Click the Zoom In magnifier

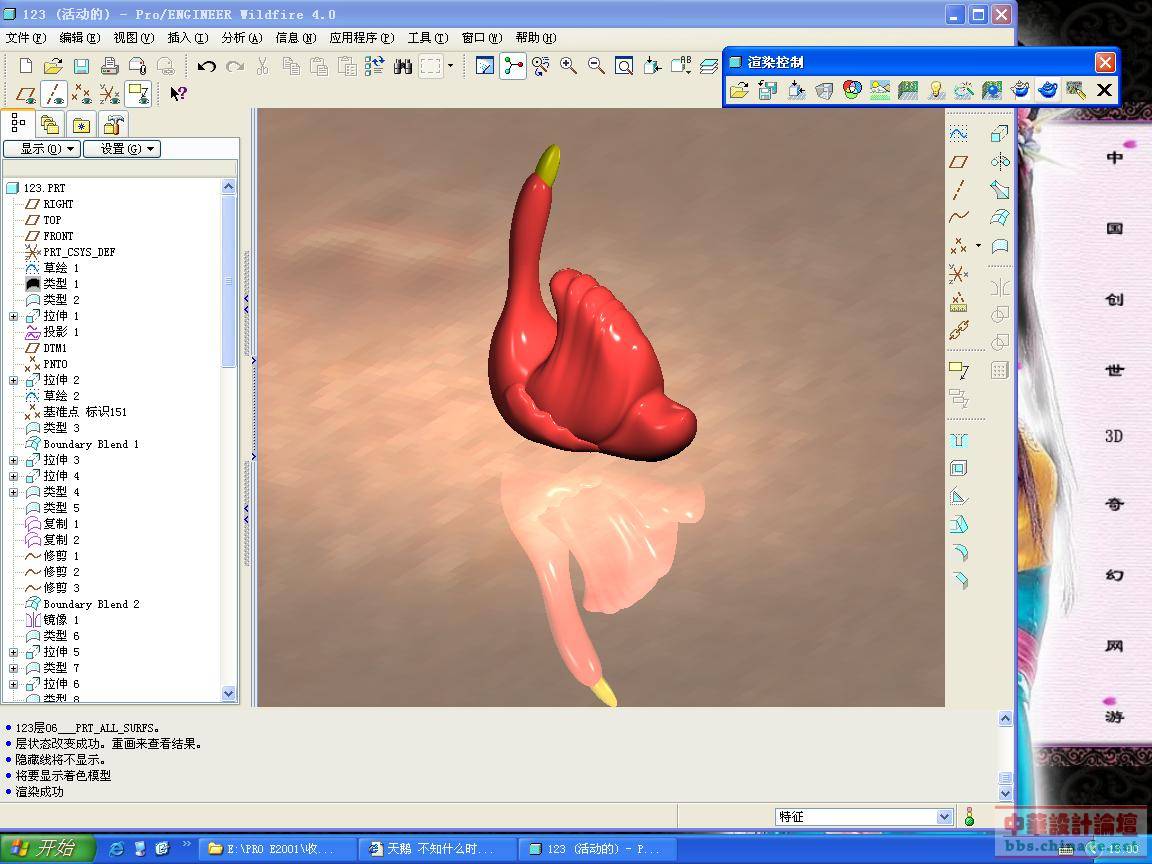pyautogui.click(x=568, y=66)
